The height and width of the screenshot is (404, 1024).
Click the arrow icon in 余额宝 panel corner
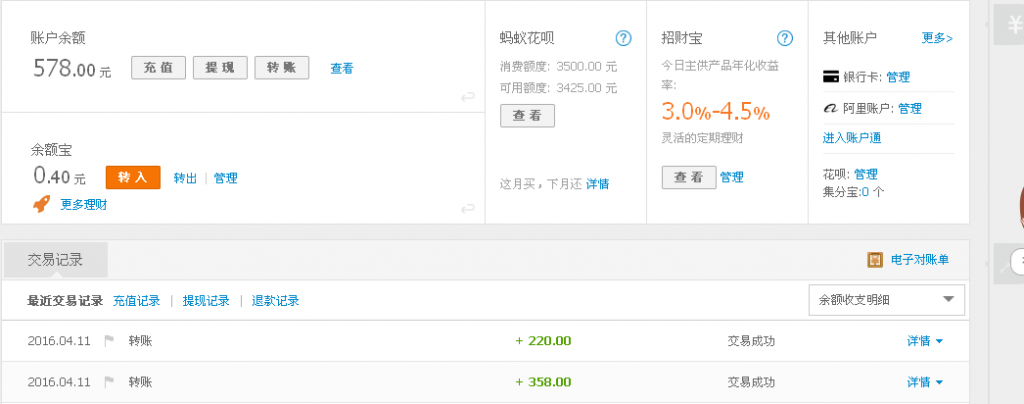point(467,208)
